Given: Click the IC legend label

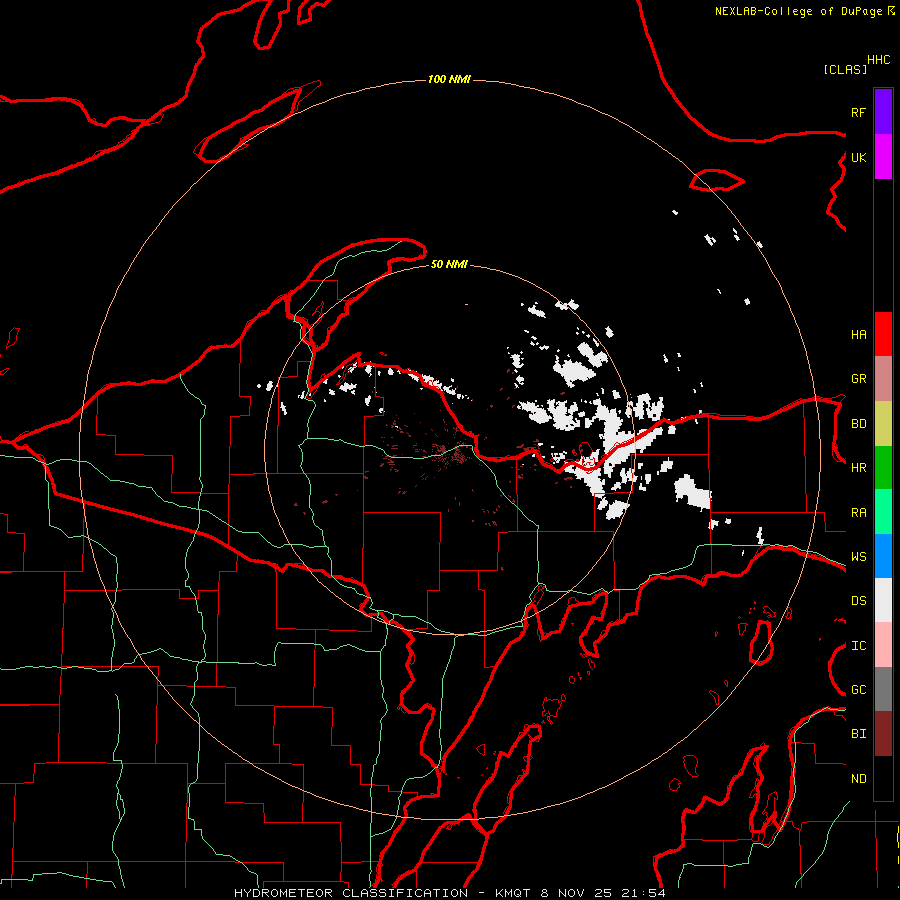Looking at the screenshot, I should coord(858,646).
